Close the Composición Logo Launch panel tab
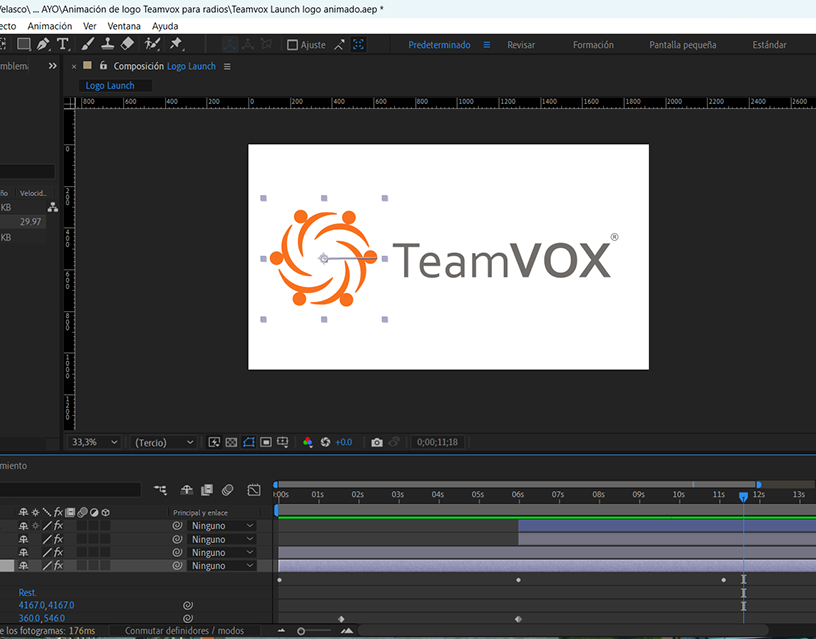 click(x=74, y=67)
